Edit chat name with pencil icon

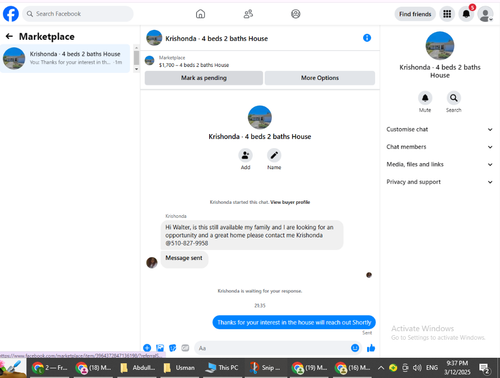(x=274, y=155)
